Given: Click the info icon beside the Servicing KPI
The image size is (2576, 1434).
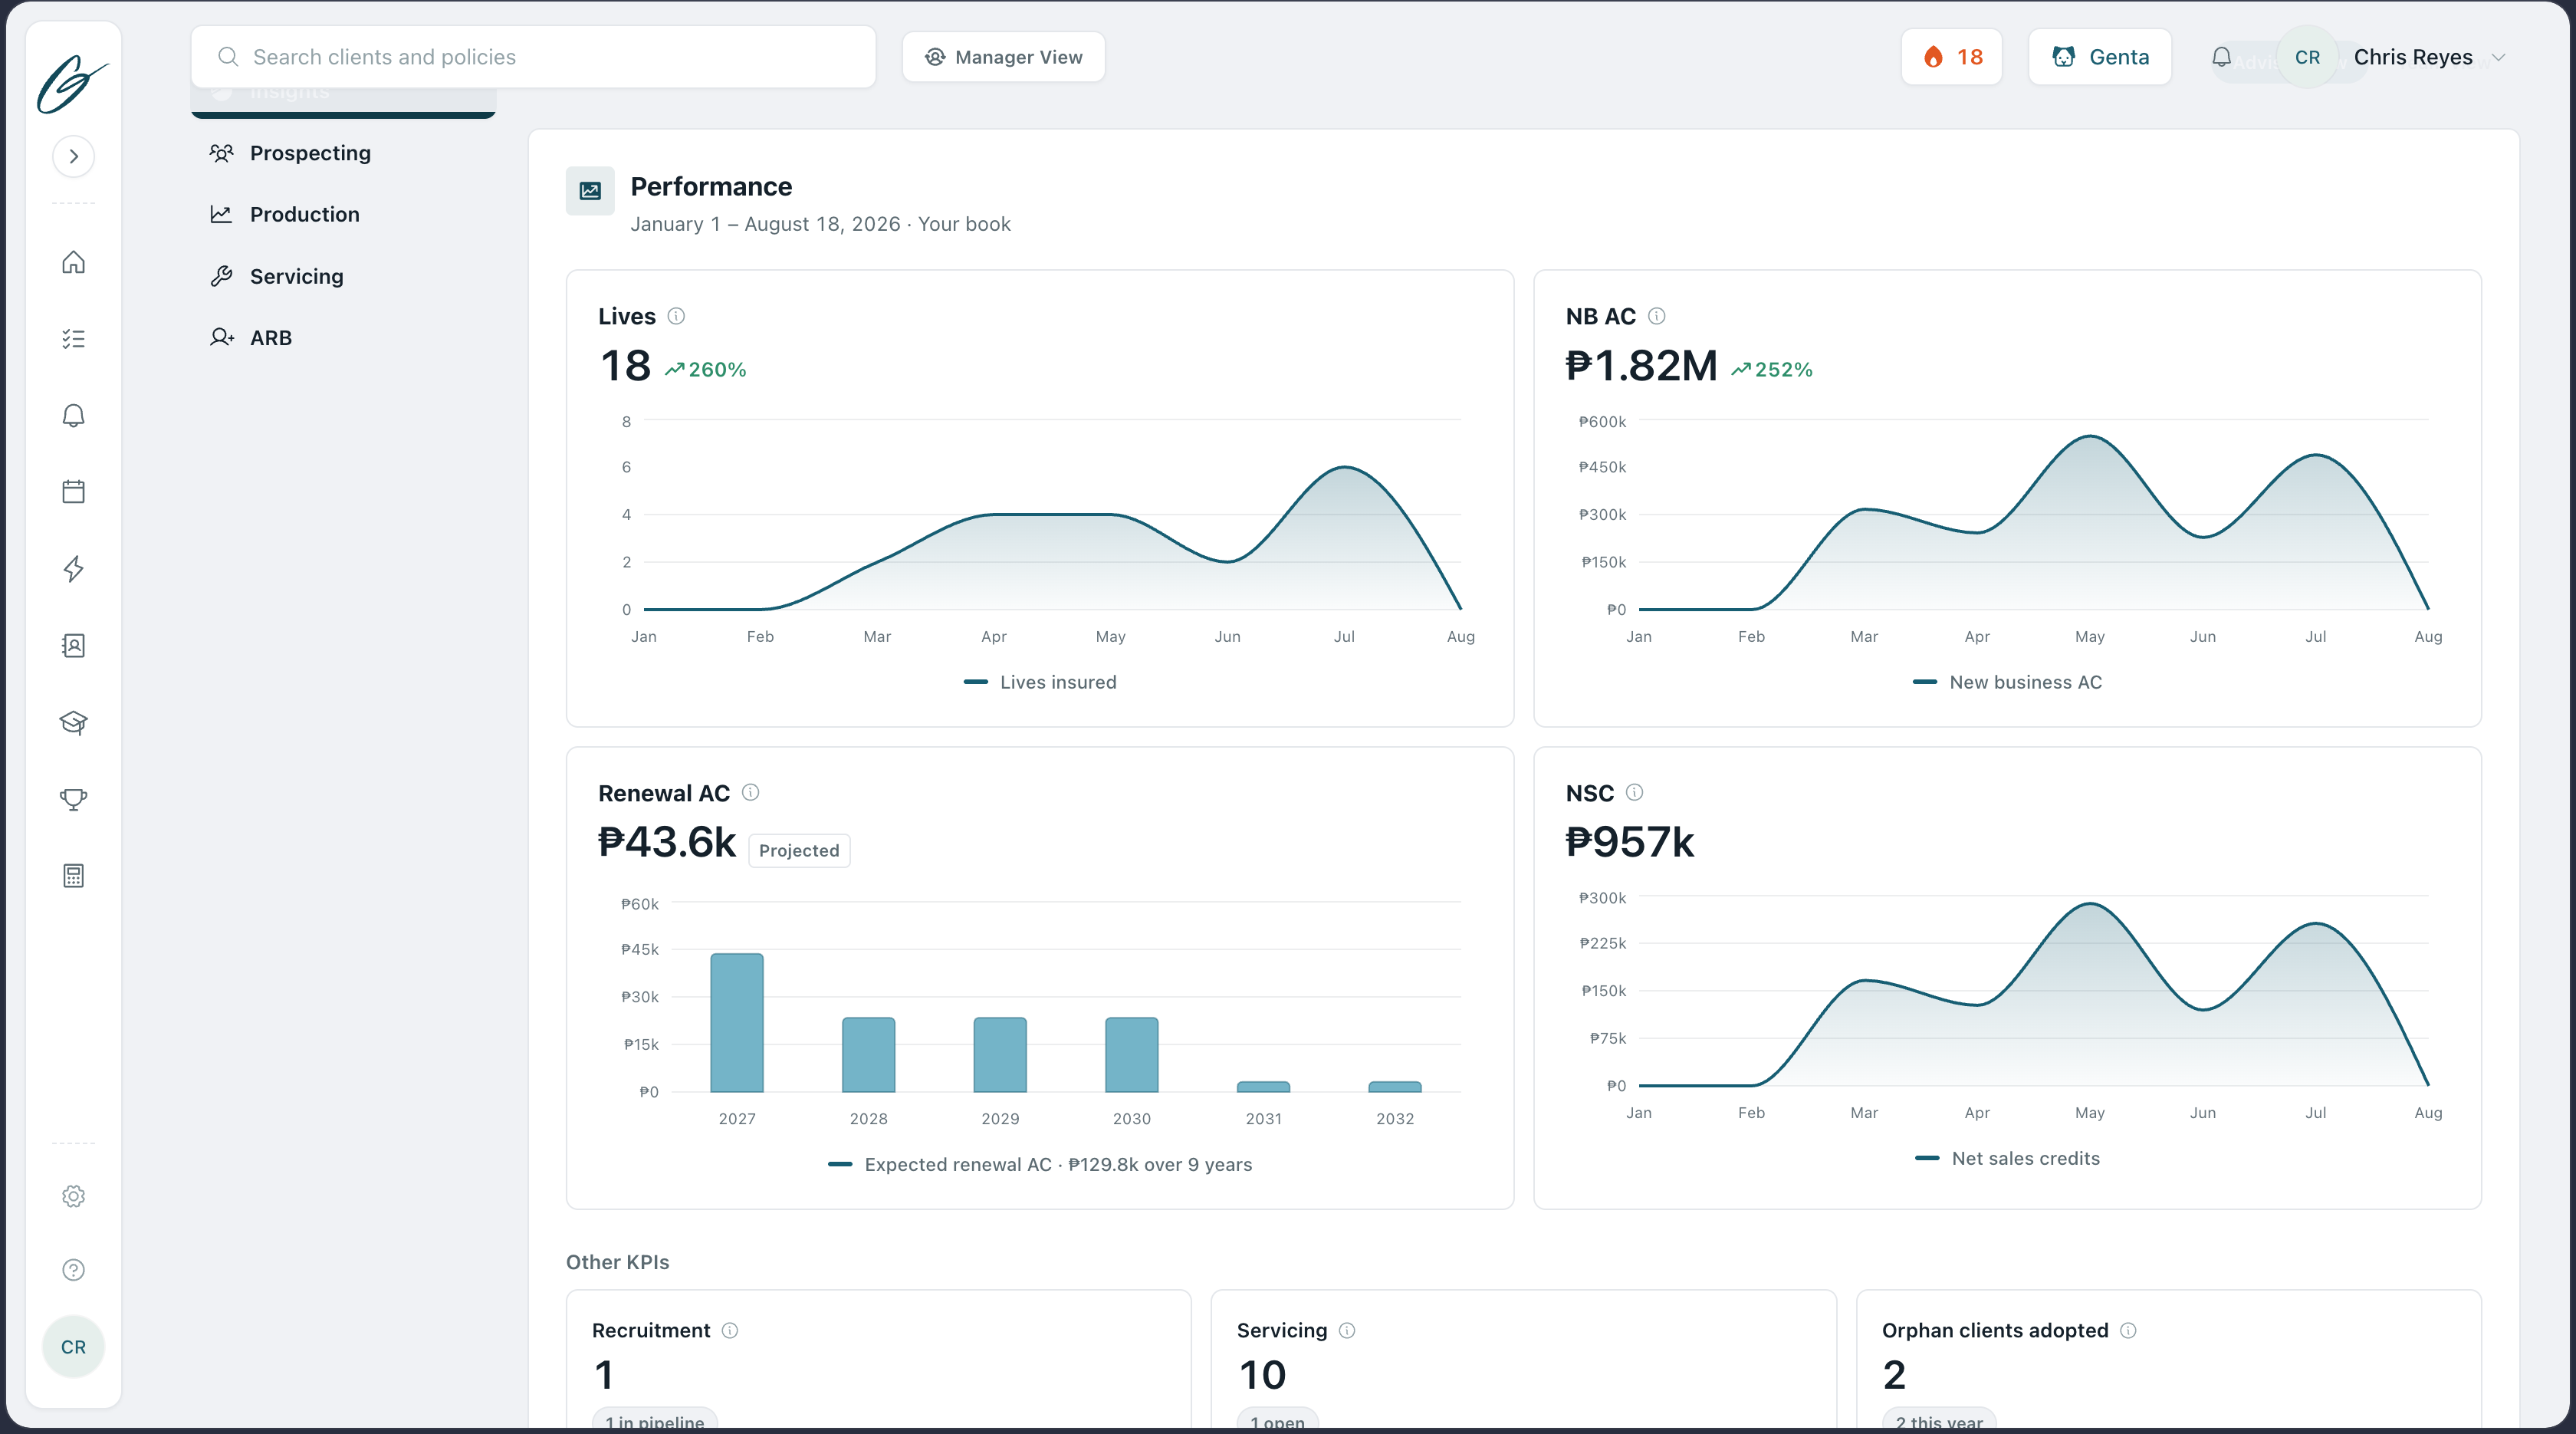Looking at the screenshot, I should tap(1347, 1330).
